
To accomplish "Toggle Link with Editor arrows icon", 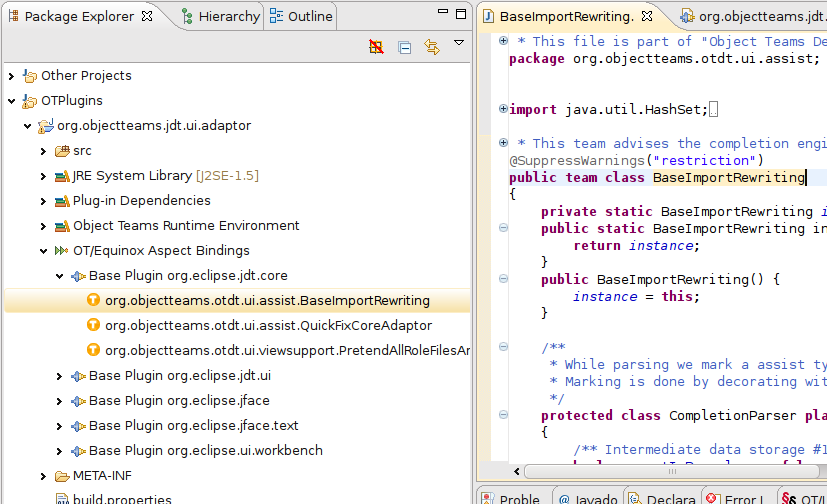I will (x=432, y=47).
